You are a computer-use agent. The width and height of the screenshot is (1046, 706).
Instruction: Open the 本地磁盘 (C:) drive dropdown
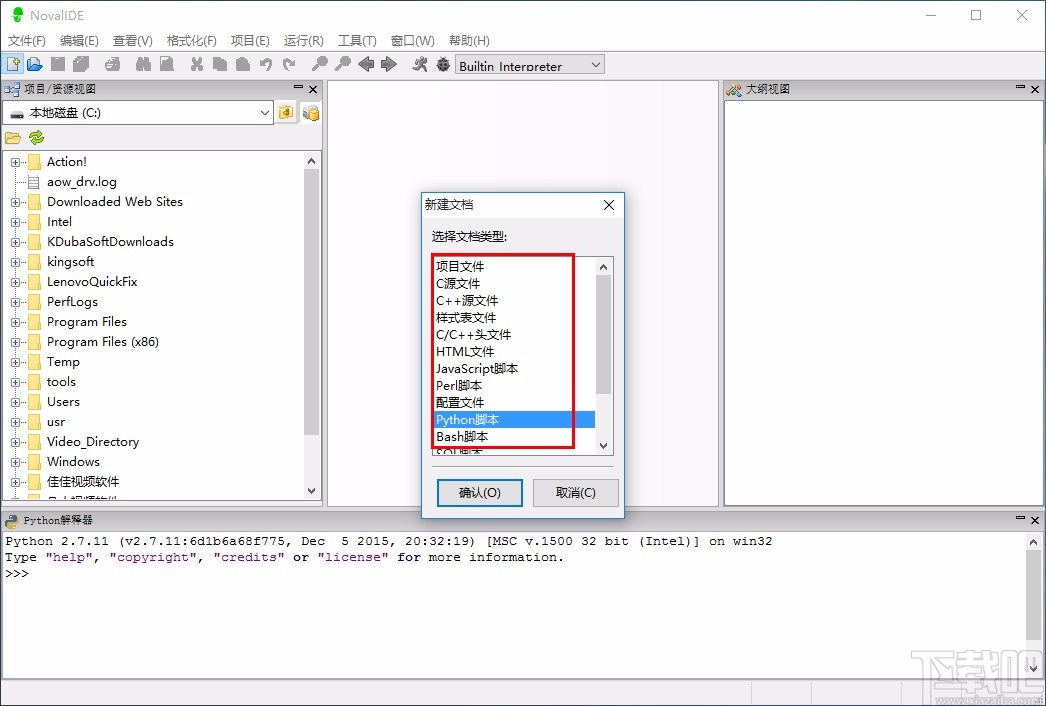click(x=265, y=113)
